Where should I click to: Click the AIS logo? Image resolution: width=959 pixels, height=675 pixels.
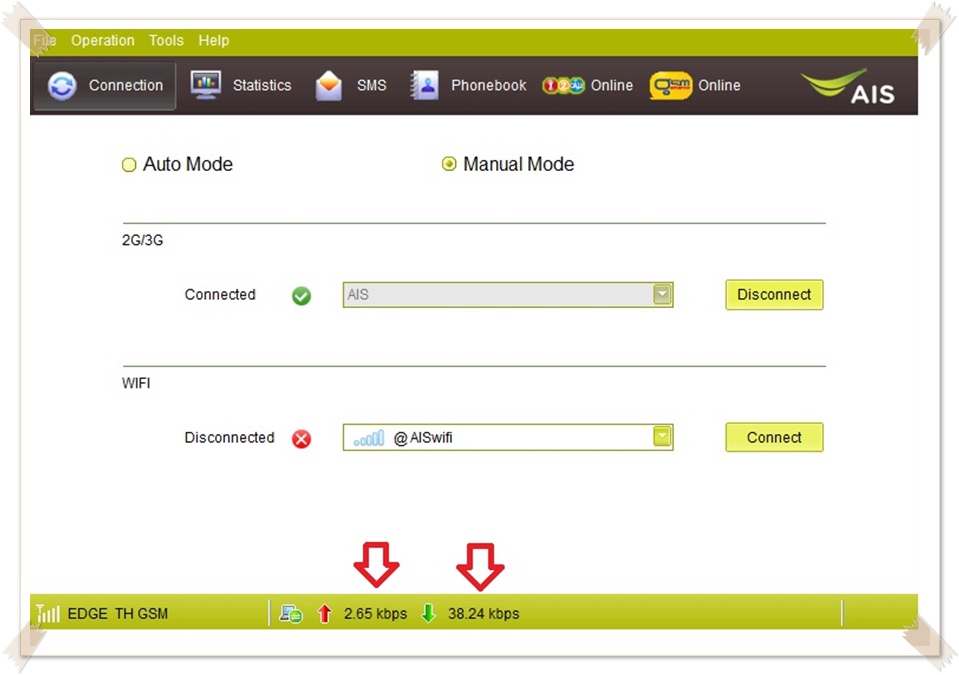click(848, 86)
